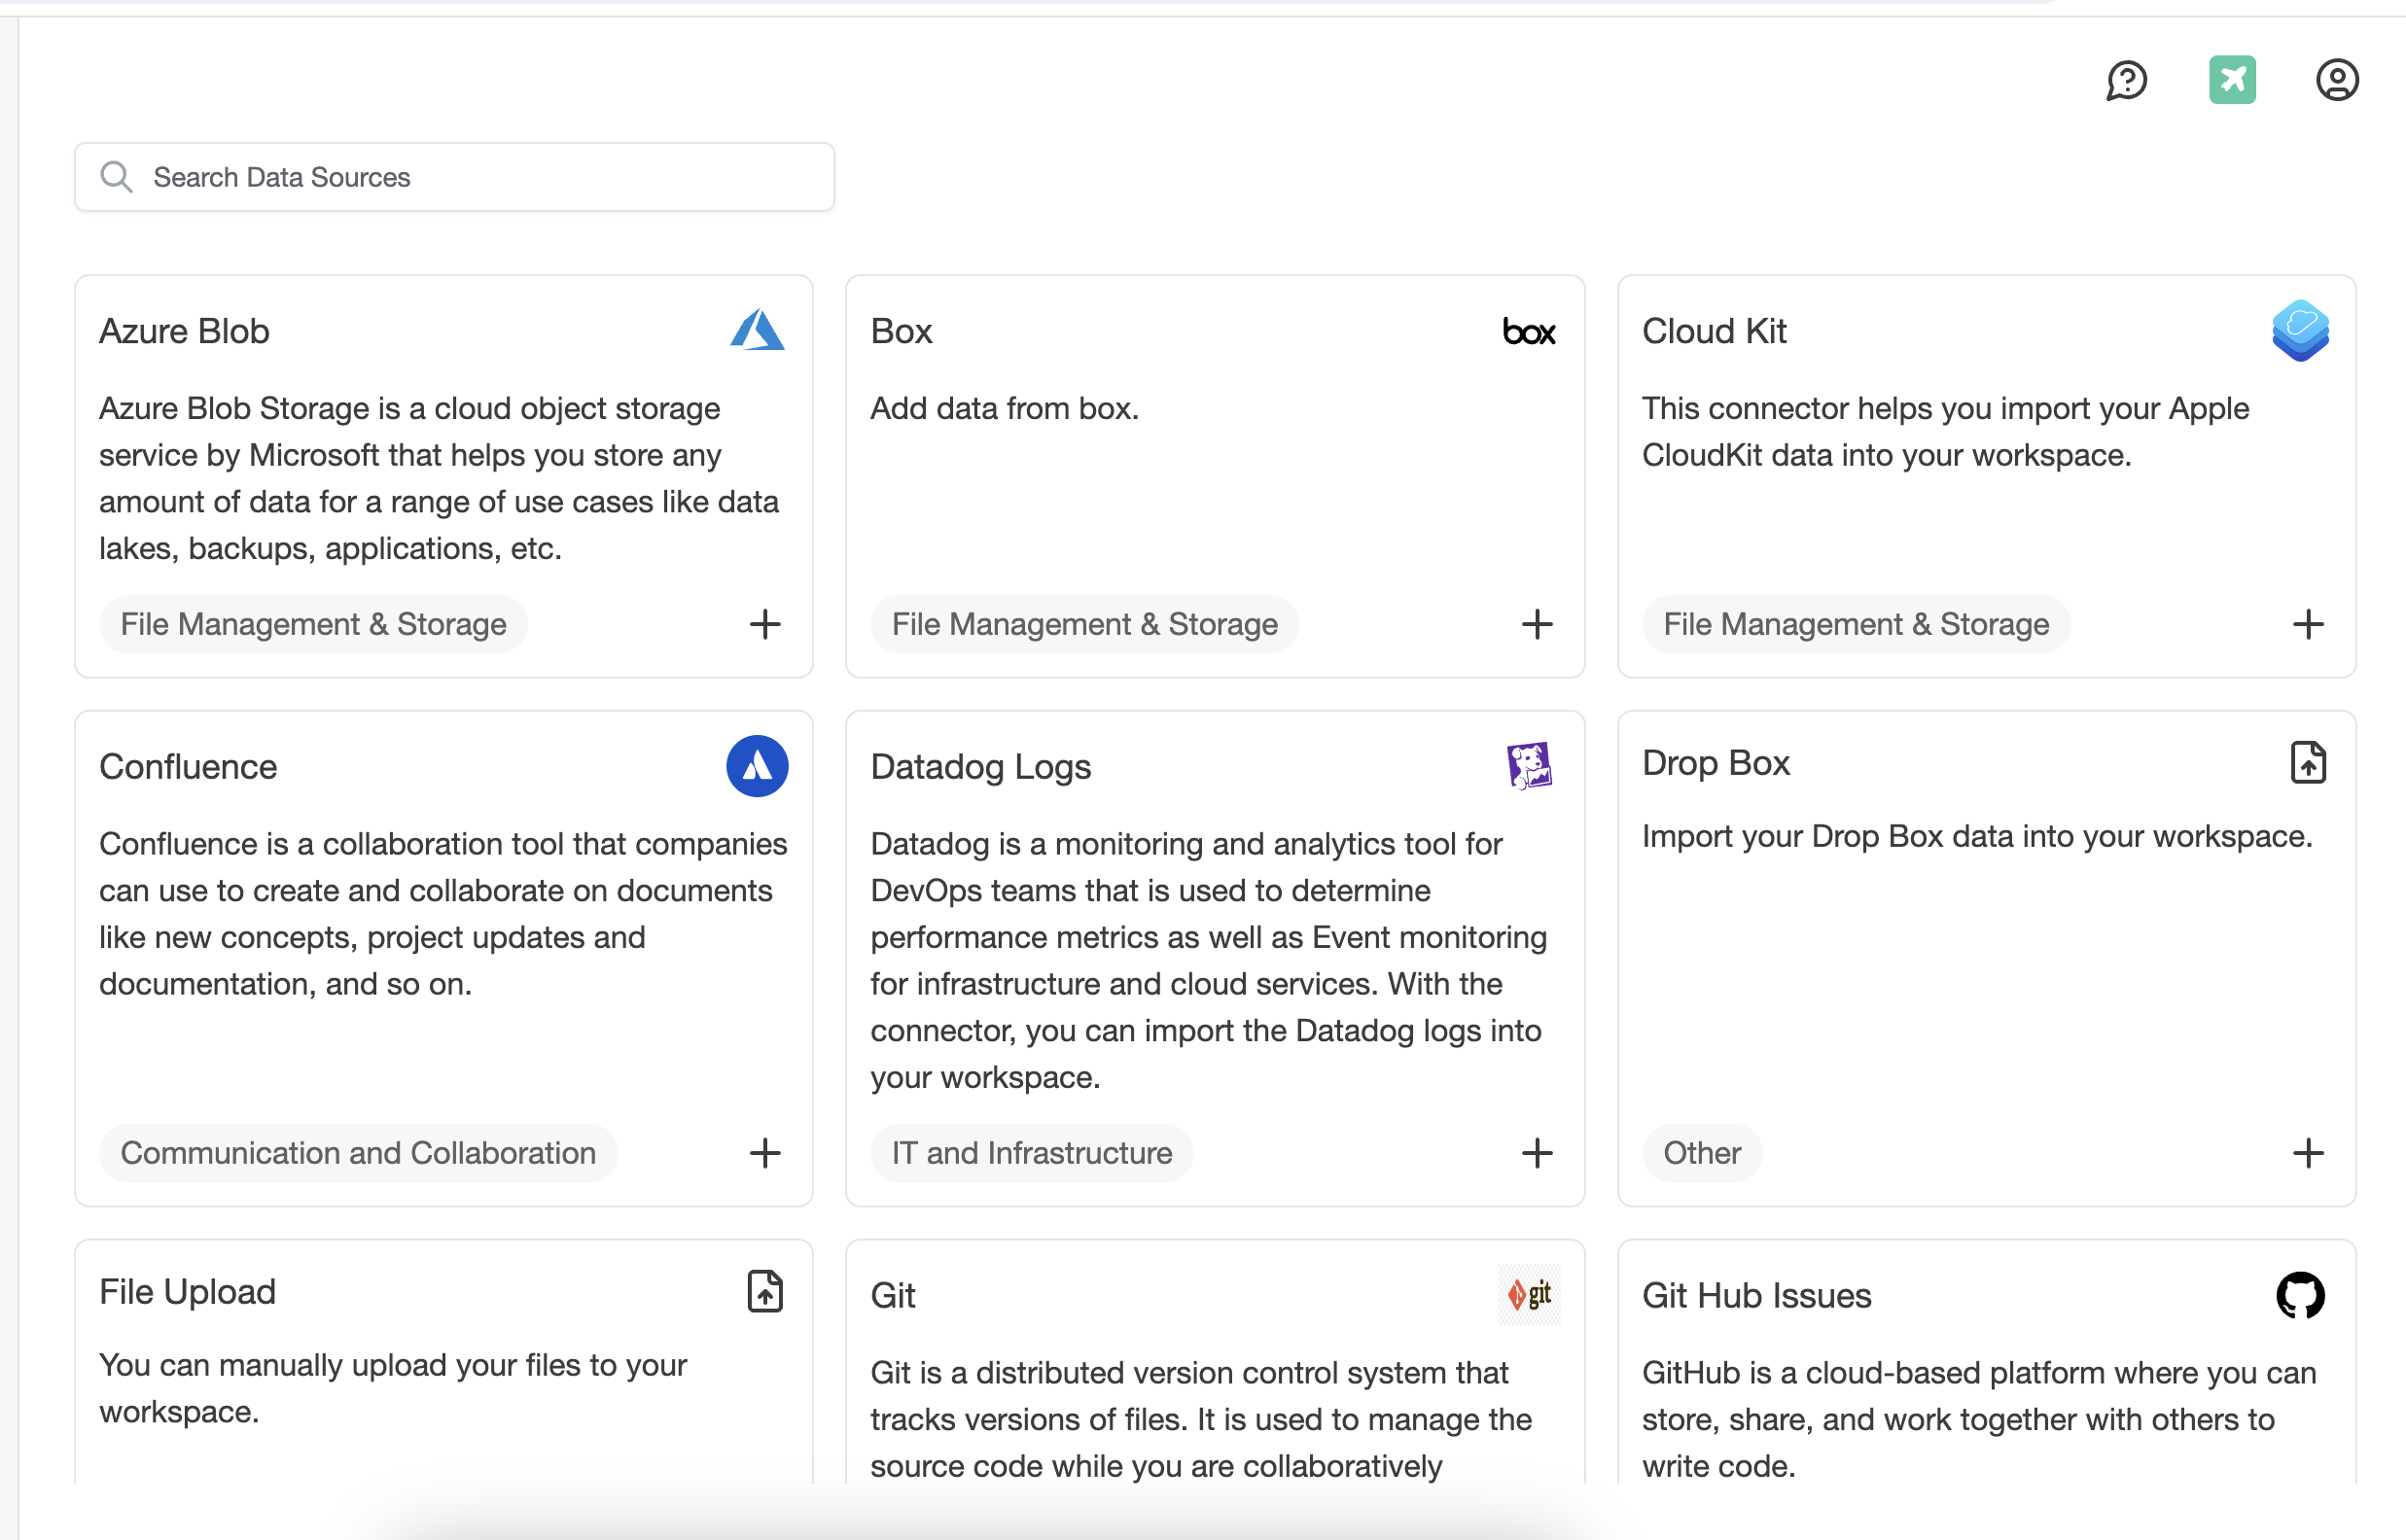This screenshot has width=2406, height=1540.
Task: Add the Azure Blob data source
Action: click(765, 624)
